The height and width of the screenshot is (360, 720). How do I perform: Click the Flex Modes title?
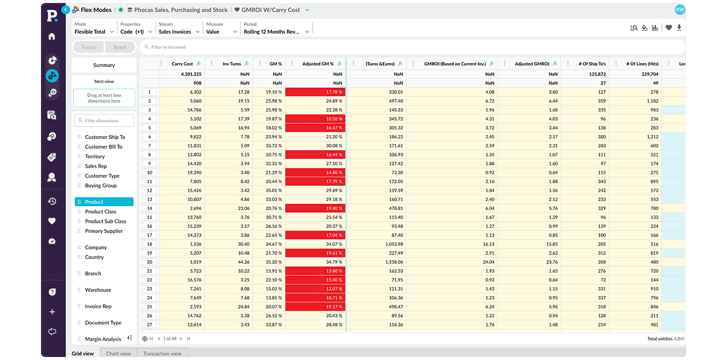pyautogui.click(x=96, y=10)
